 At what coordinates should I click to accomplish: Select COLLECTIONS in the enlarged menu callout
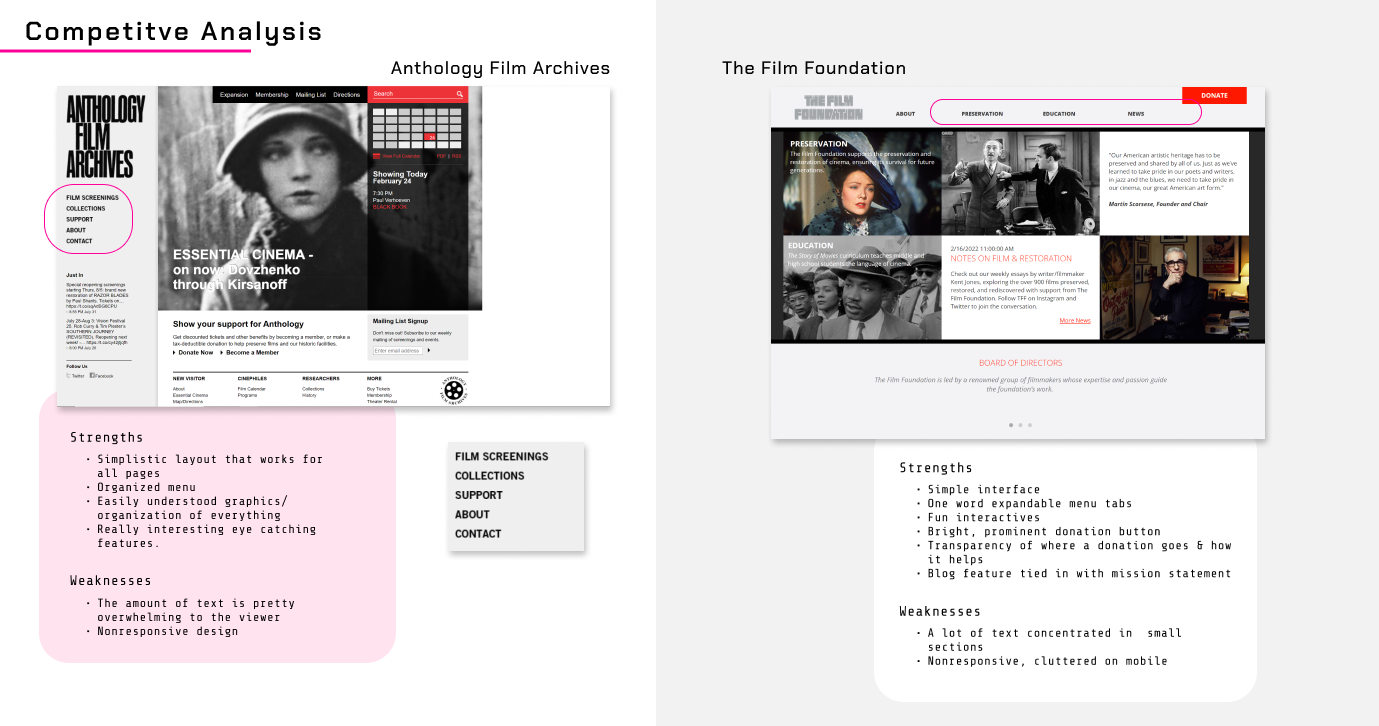click(x=490, y=476)
